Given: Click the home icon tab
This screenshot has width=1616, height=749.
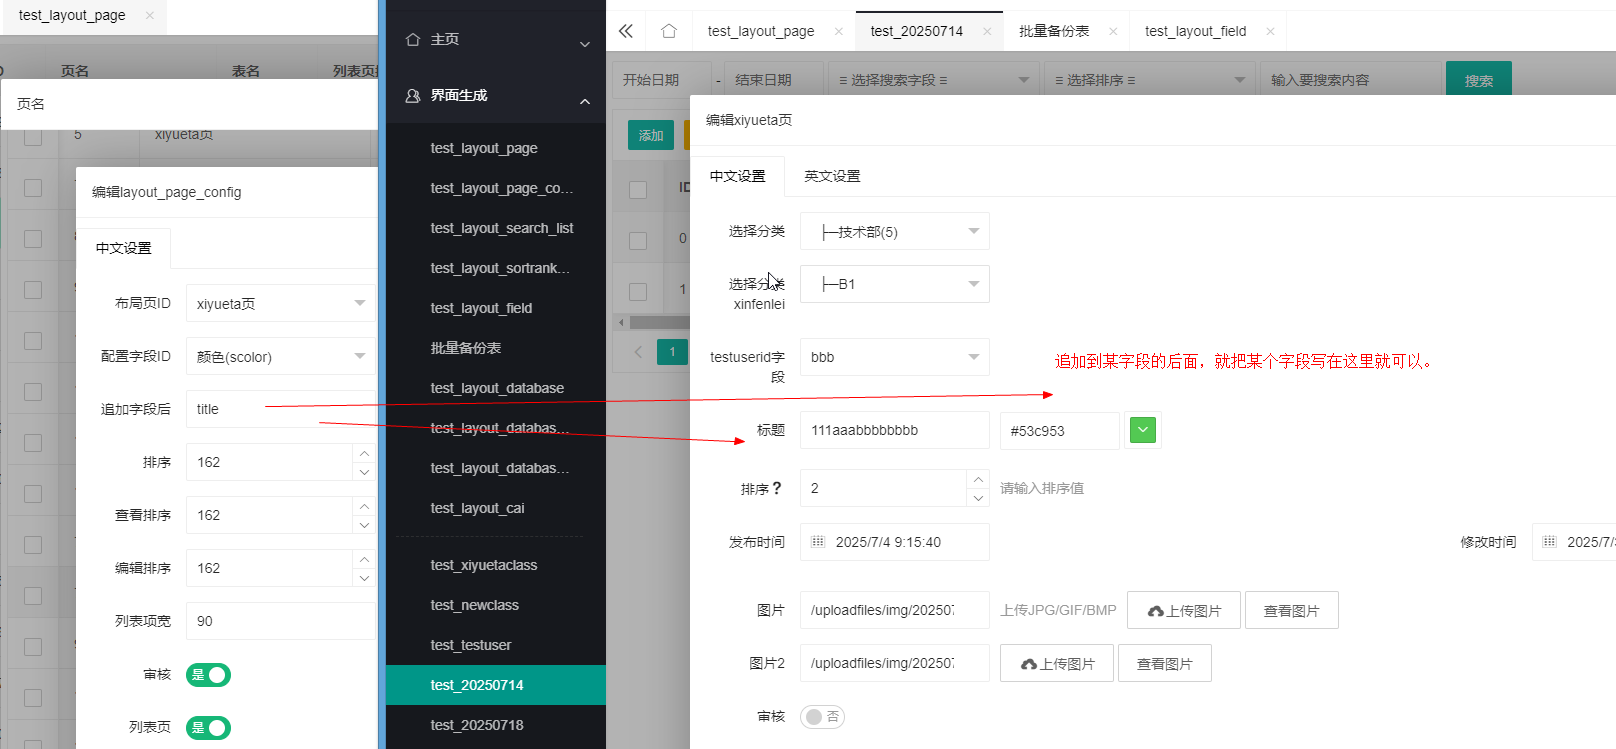Looking at the screenshot, I should coord(669,31).
